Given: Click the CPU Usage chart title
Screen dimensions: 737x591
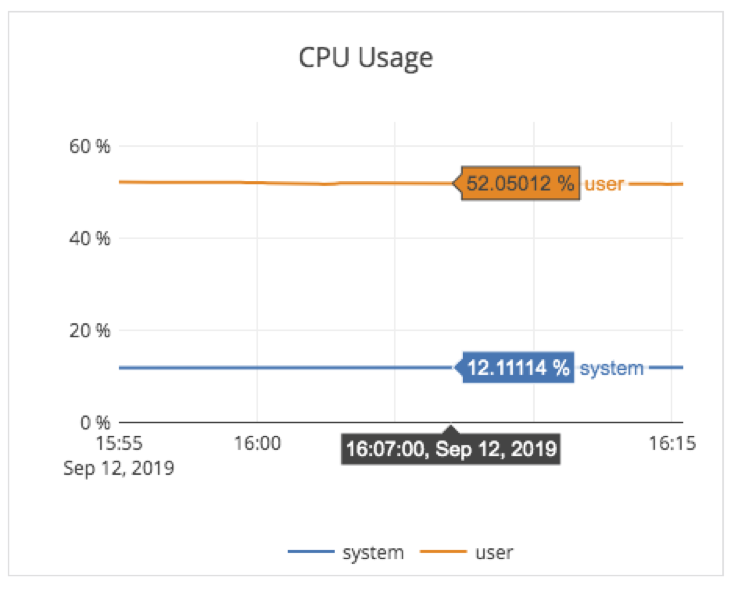Looking at the screenshot, I should 366,58.
